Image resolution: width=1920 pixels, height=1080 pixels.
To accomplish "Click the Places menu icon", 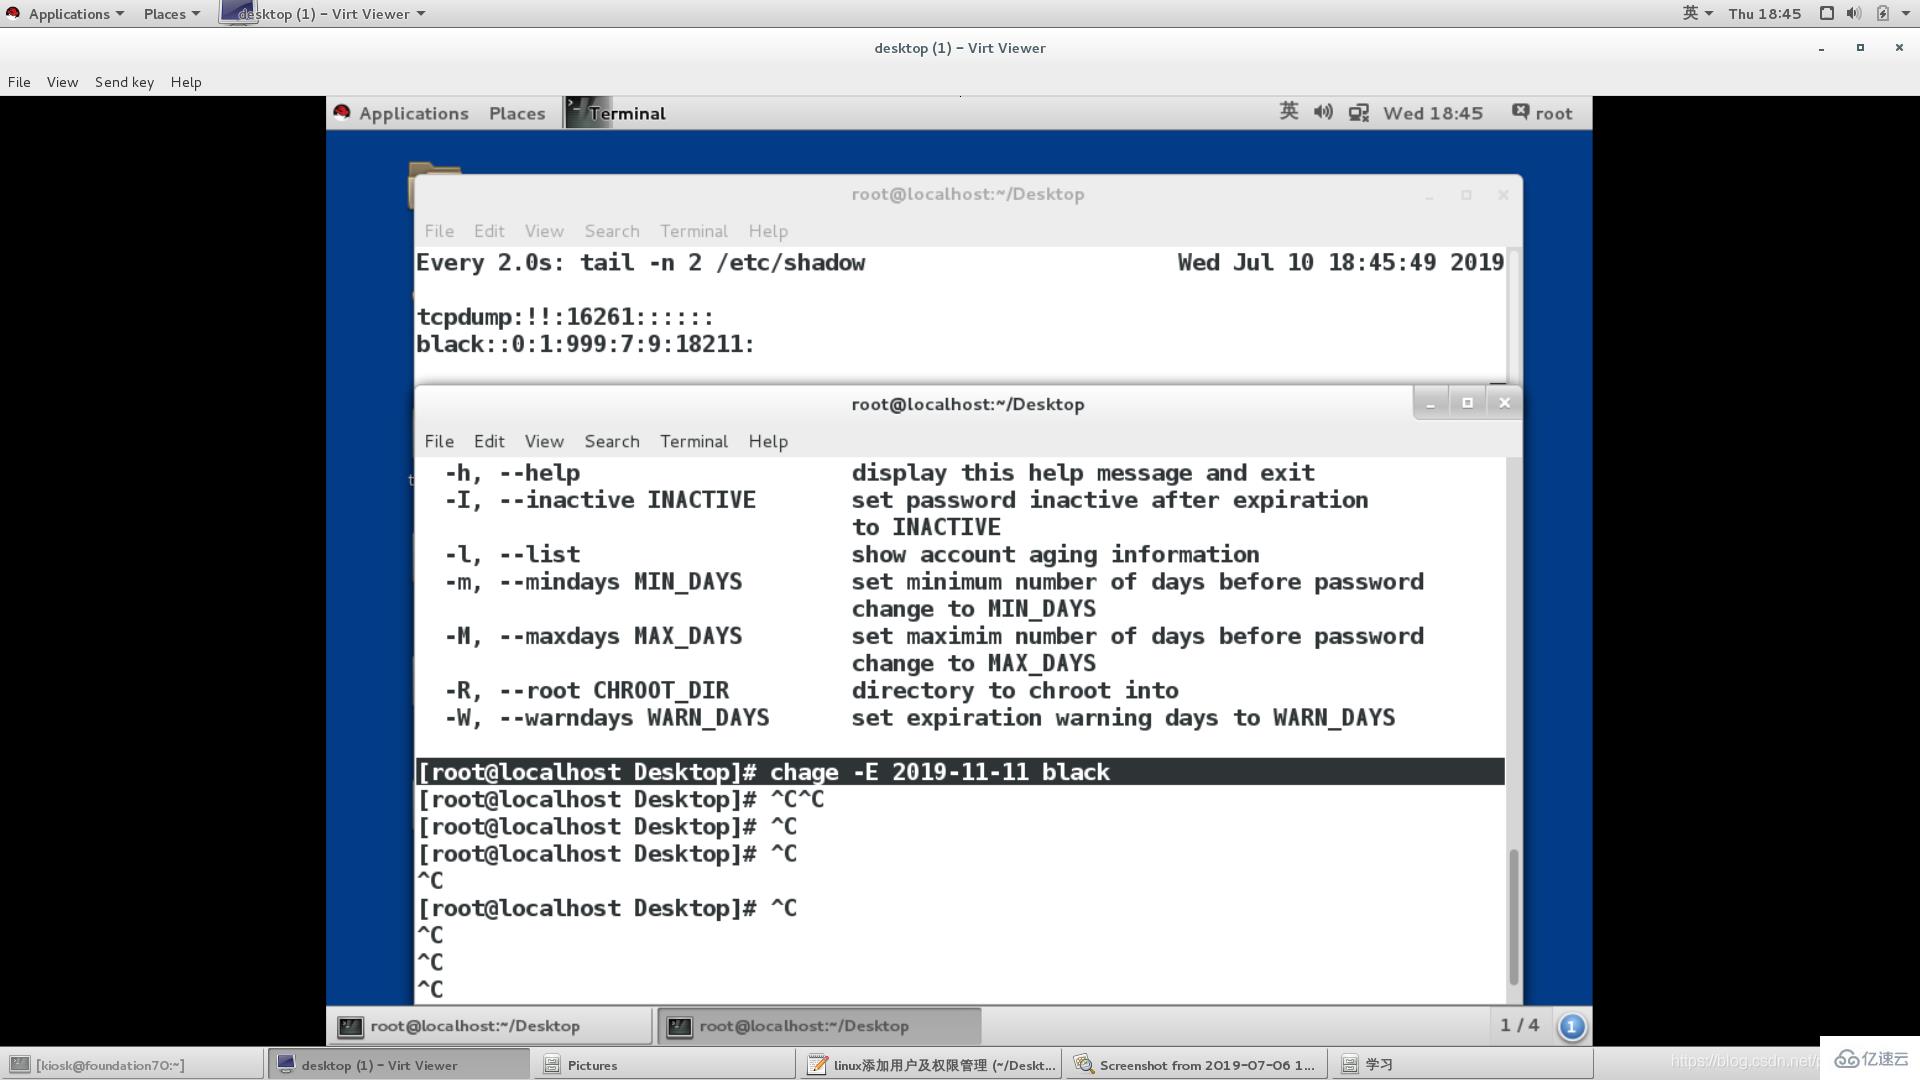I will pos(164,13).
